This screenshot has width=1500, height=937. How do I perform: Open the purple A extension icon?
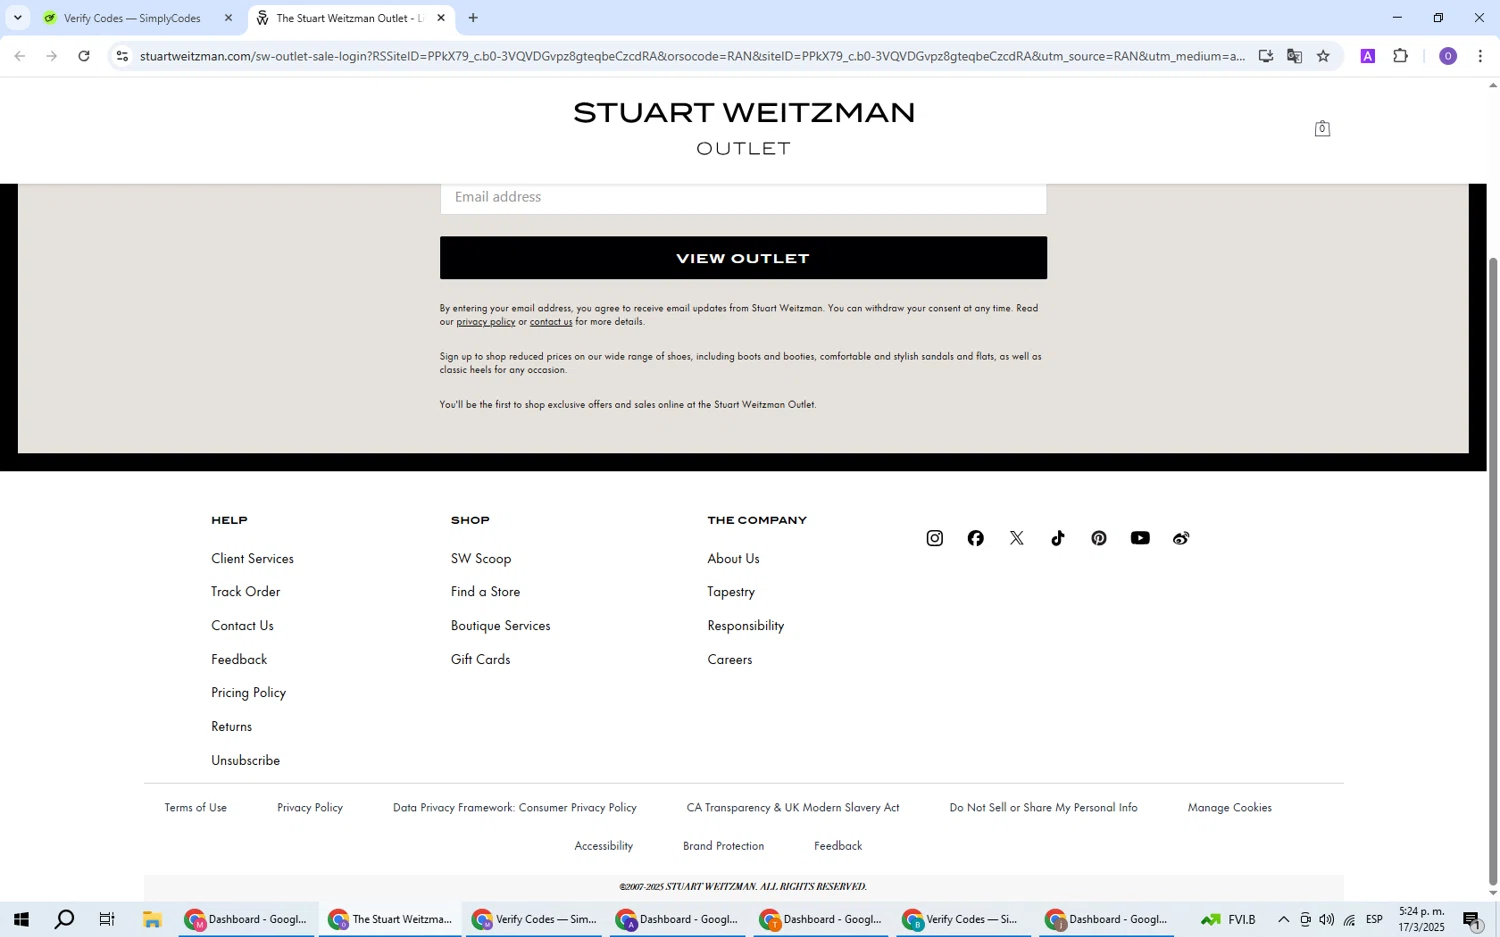1368,56
